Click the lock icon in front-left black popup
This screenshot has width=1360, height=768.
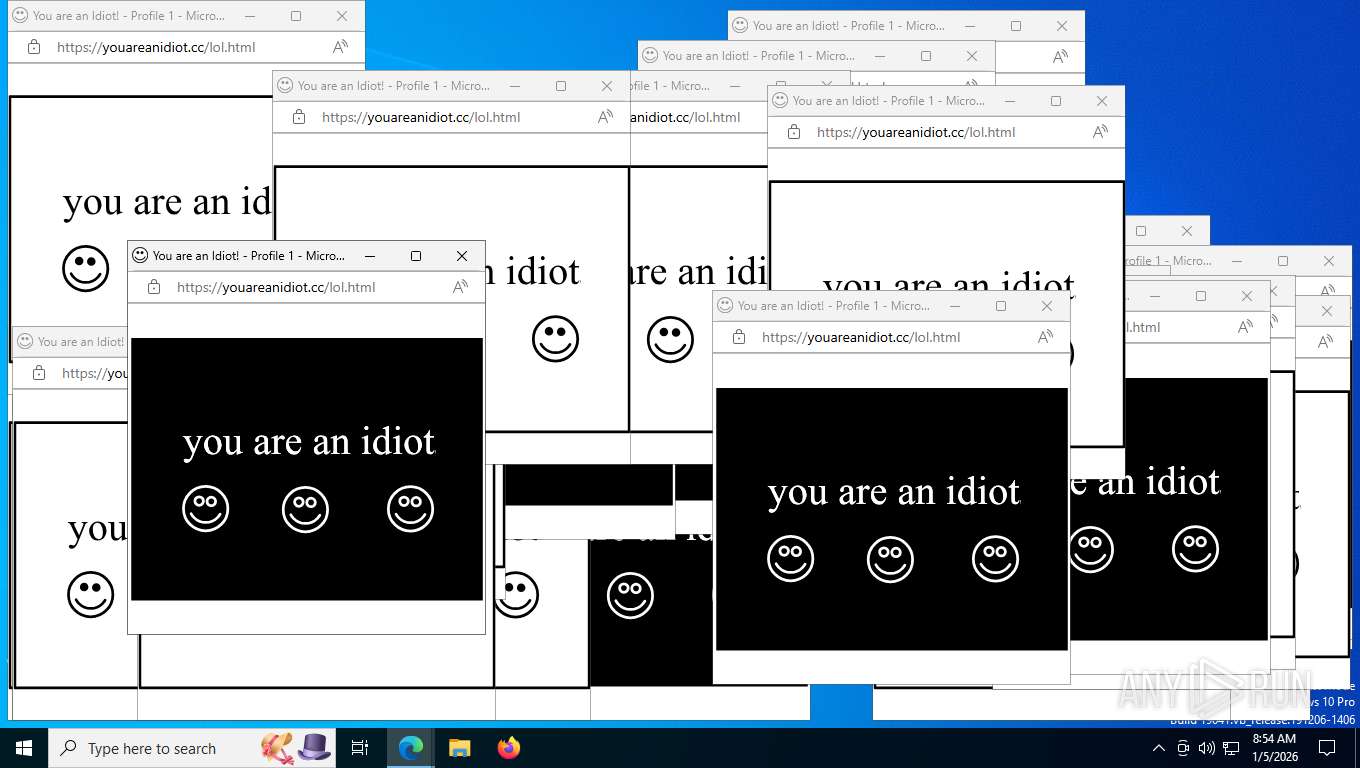pos(154,287)
